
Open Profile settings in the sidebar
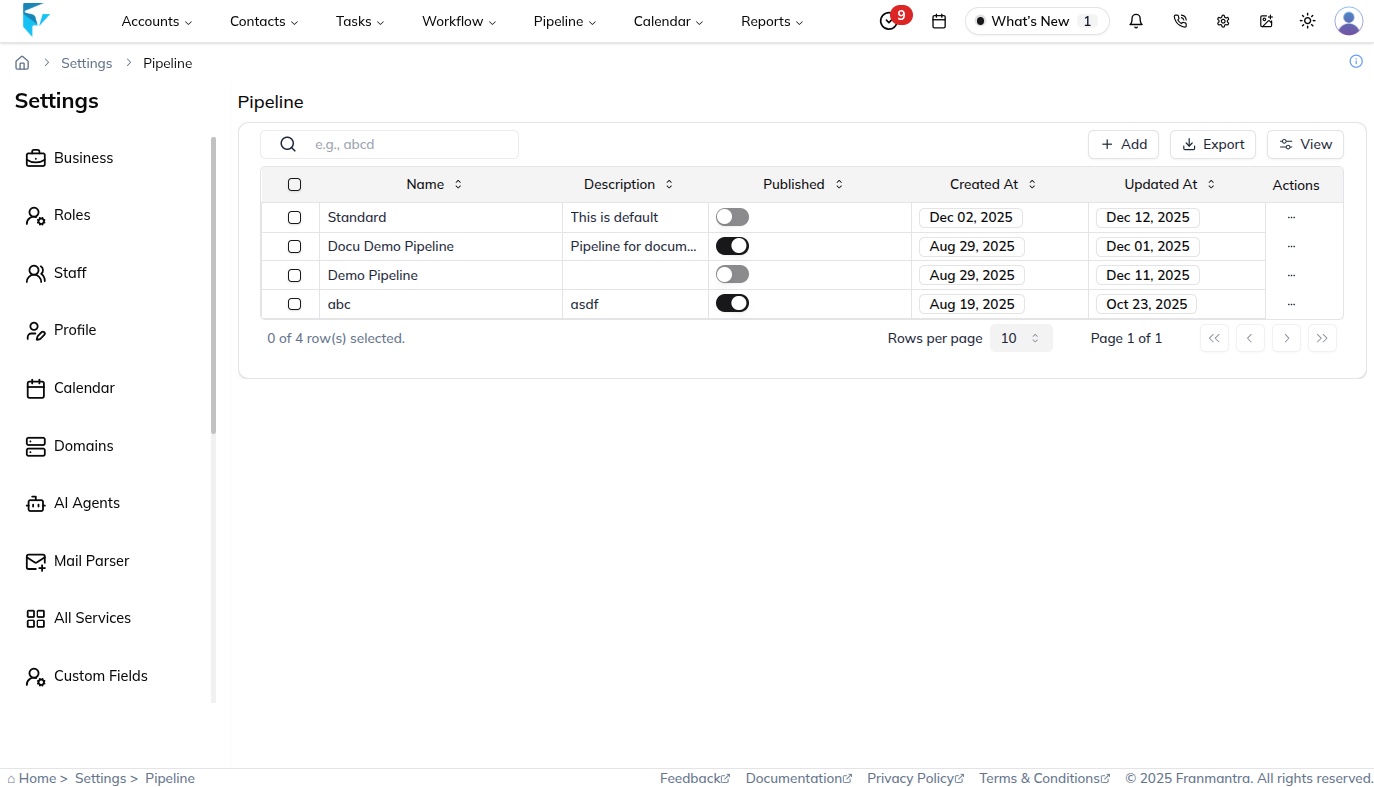(x=61, y=330)
